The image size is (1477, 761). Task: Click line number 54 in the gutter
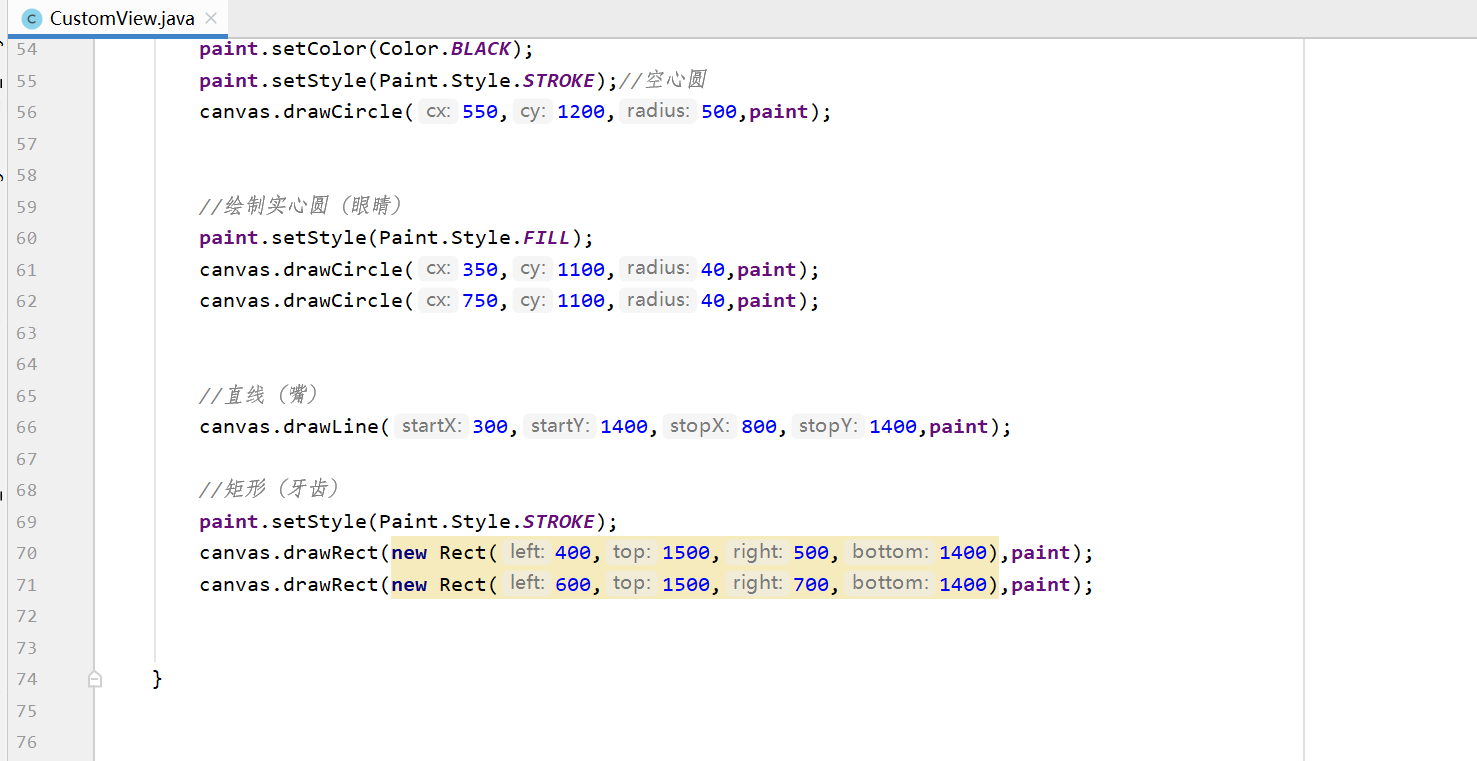coord(26,49)
